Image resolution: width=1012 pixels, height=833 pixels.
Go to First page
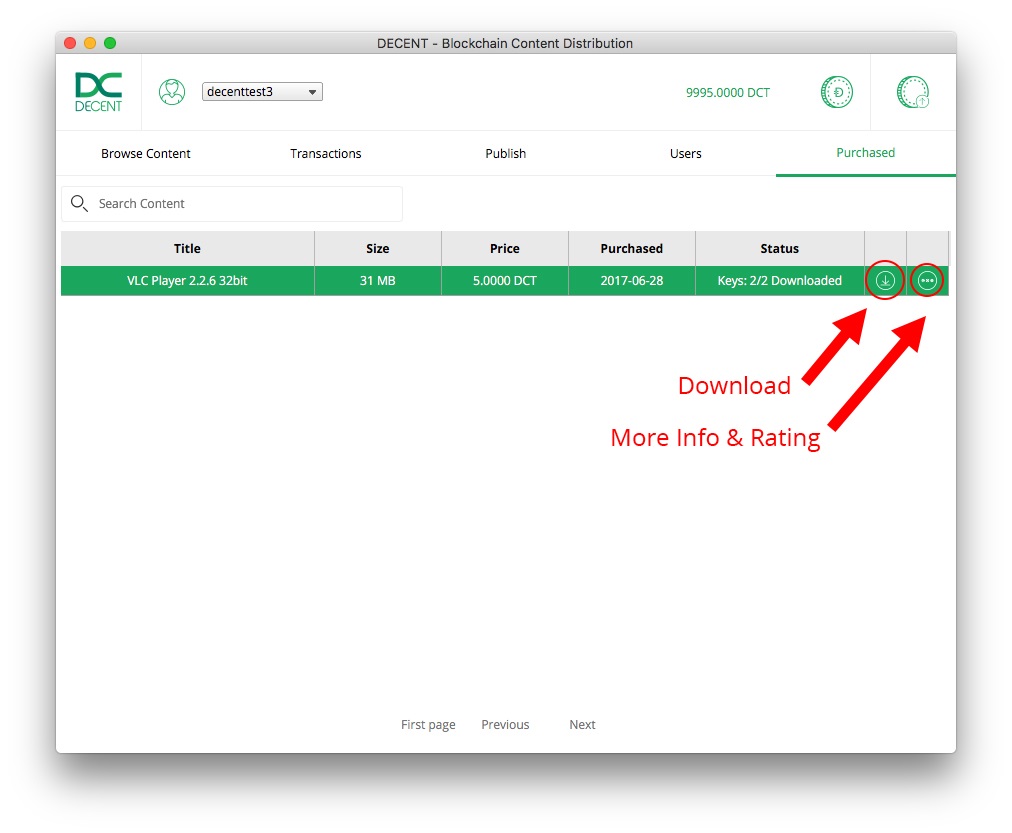point(428,725)
